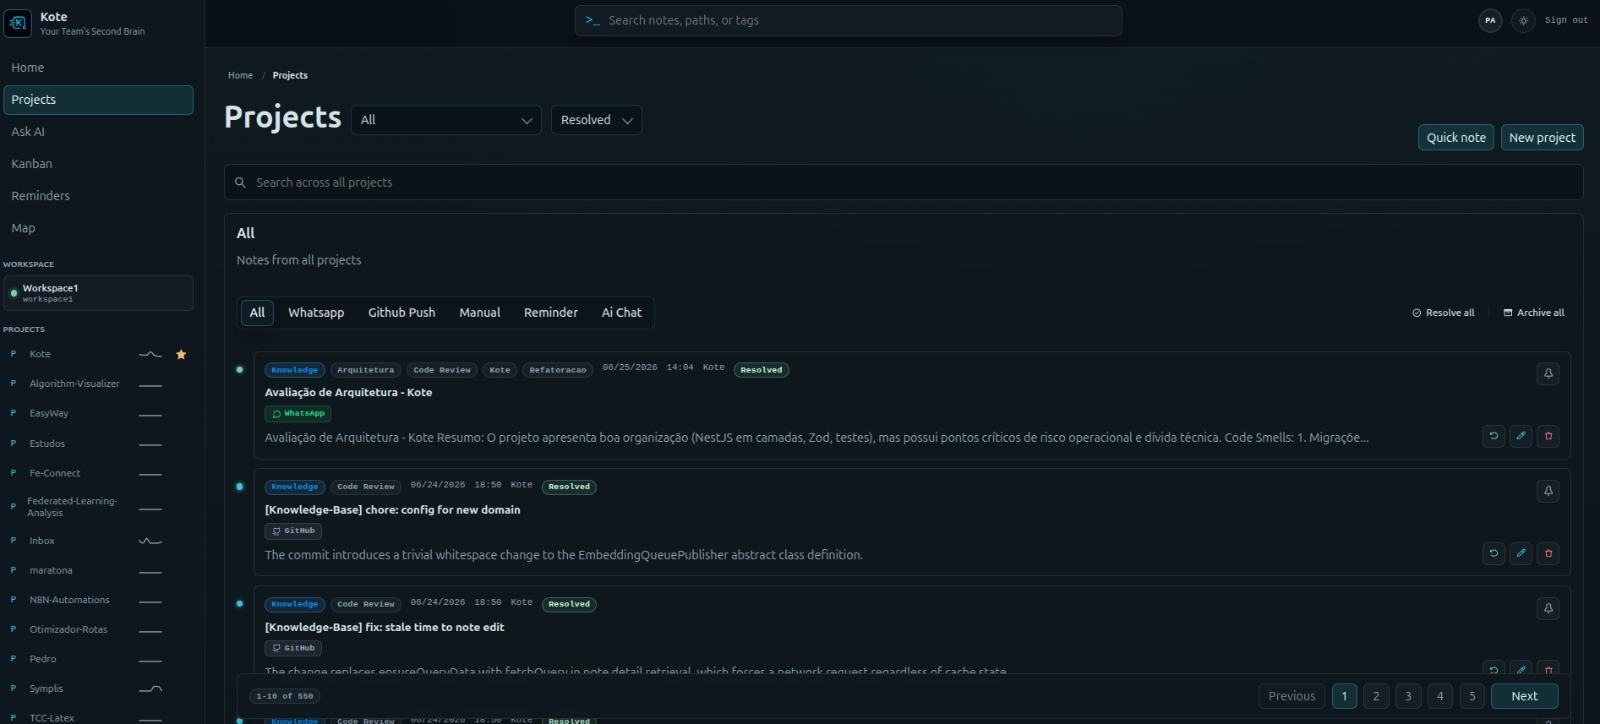Click the WhatsApp source badge on first note
The height and width of the screenshot is (724, 1600).
click(x=298, y=413)
